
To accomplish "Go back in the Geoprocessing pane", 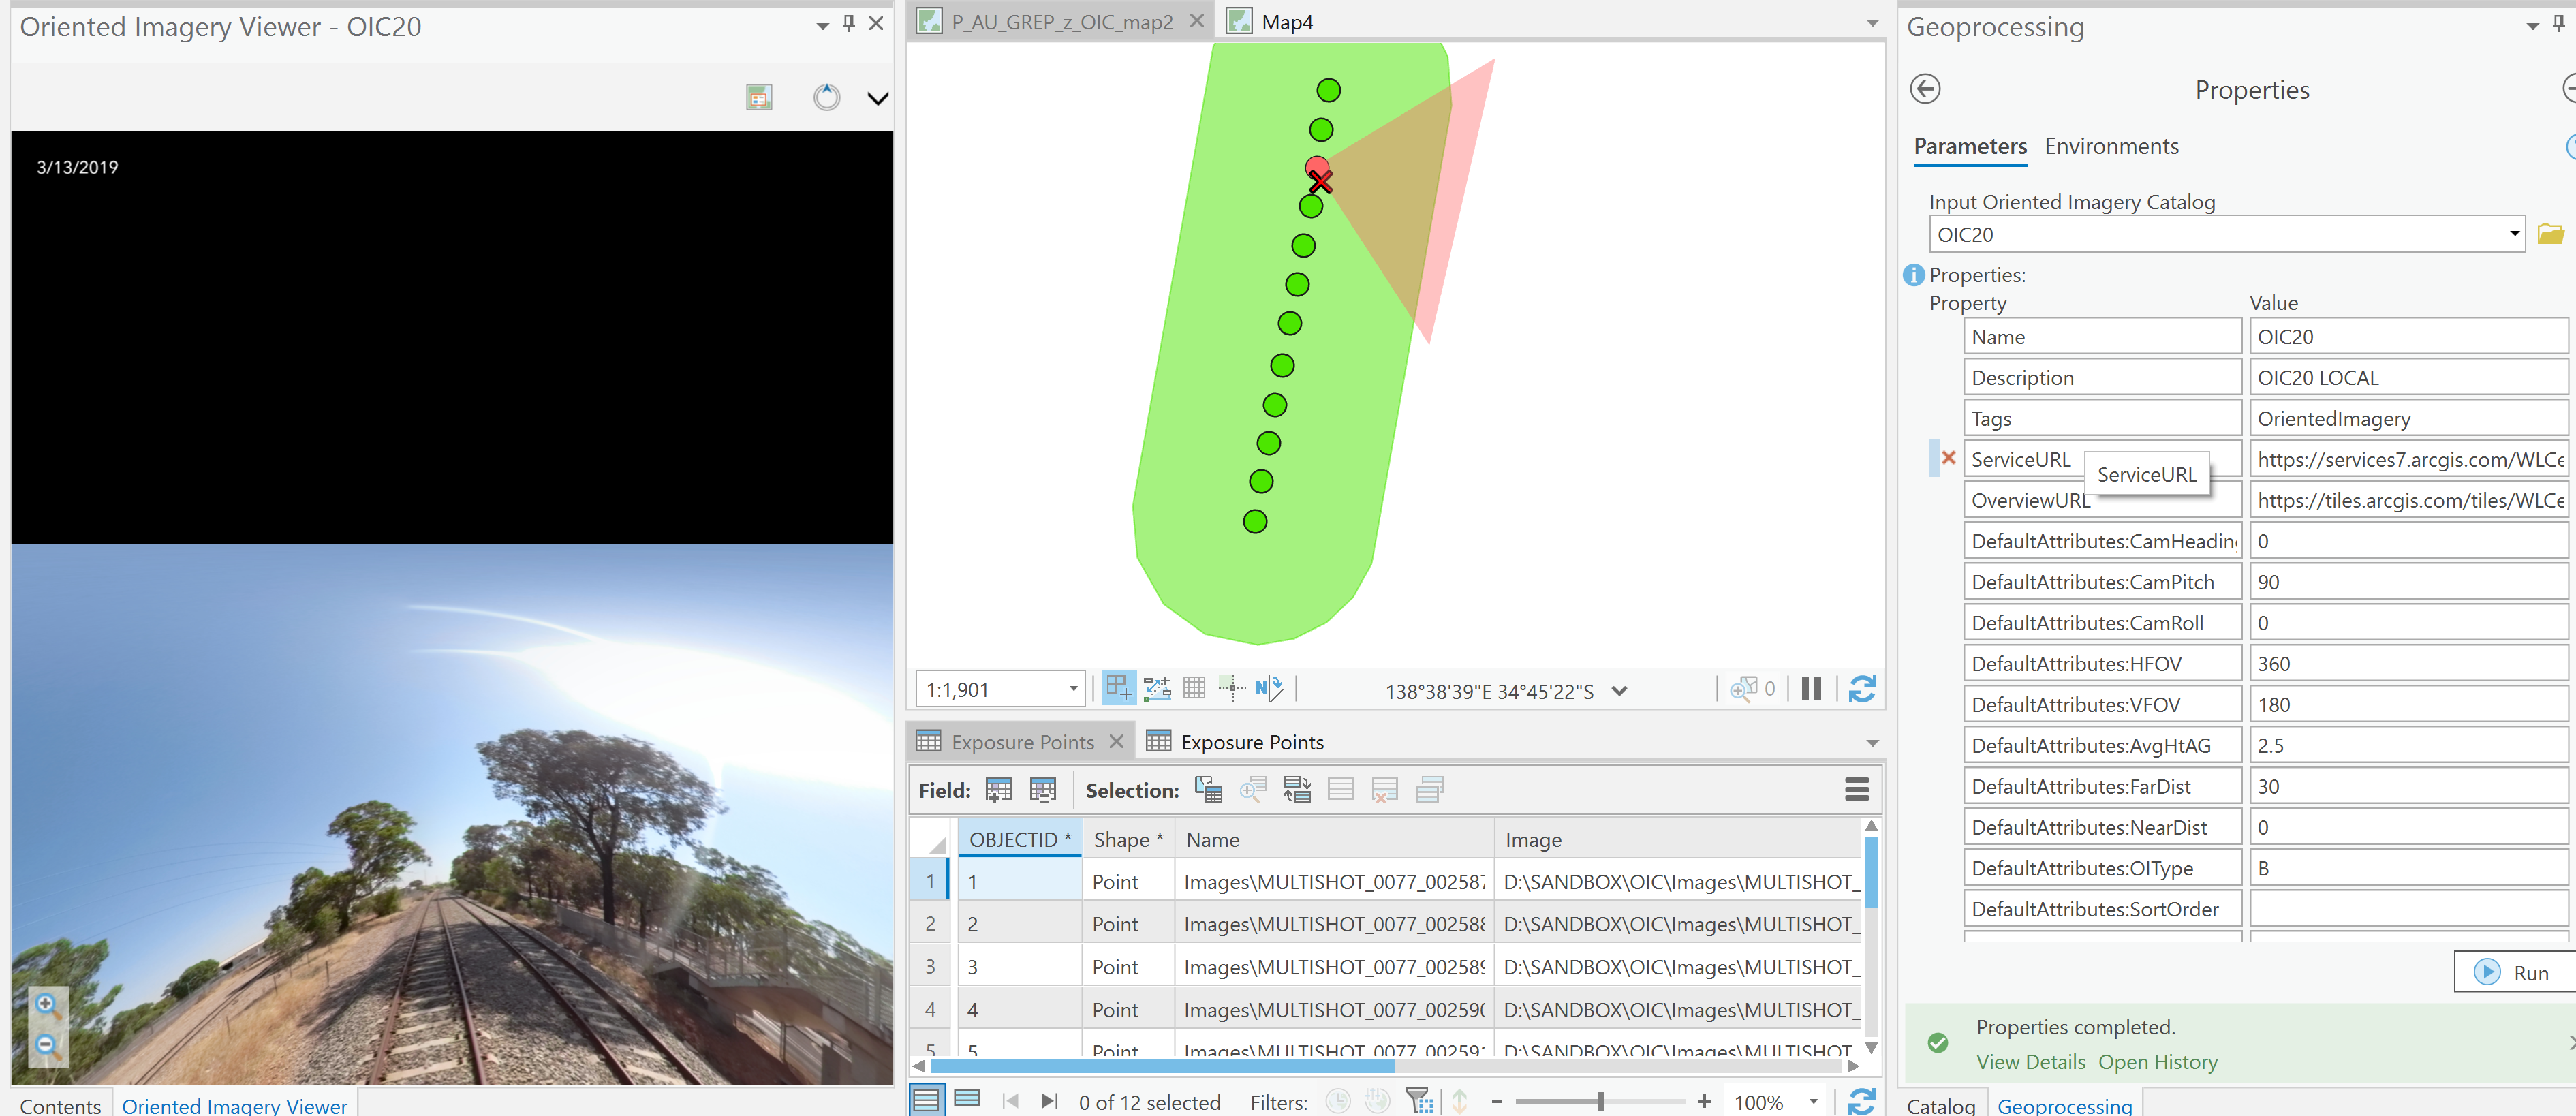I will pos(1925,89).
